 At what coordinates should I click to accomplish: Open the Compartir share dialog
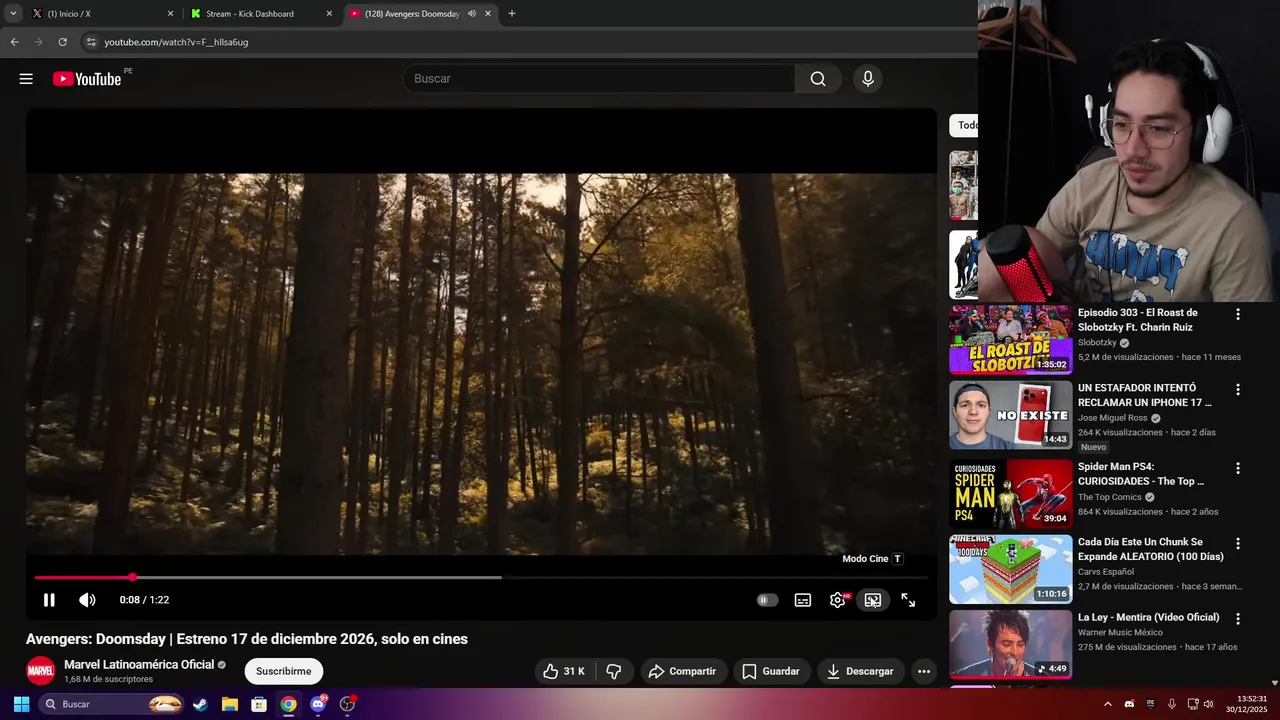(x=683, y=671)
